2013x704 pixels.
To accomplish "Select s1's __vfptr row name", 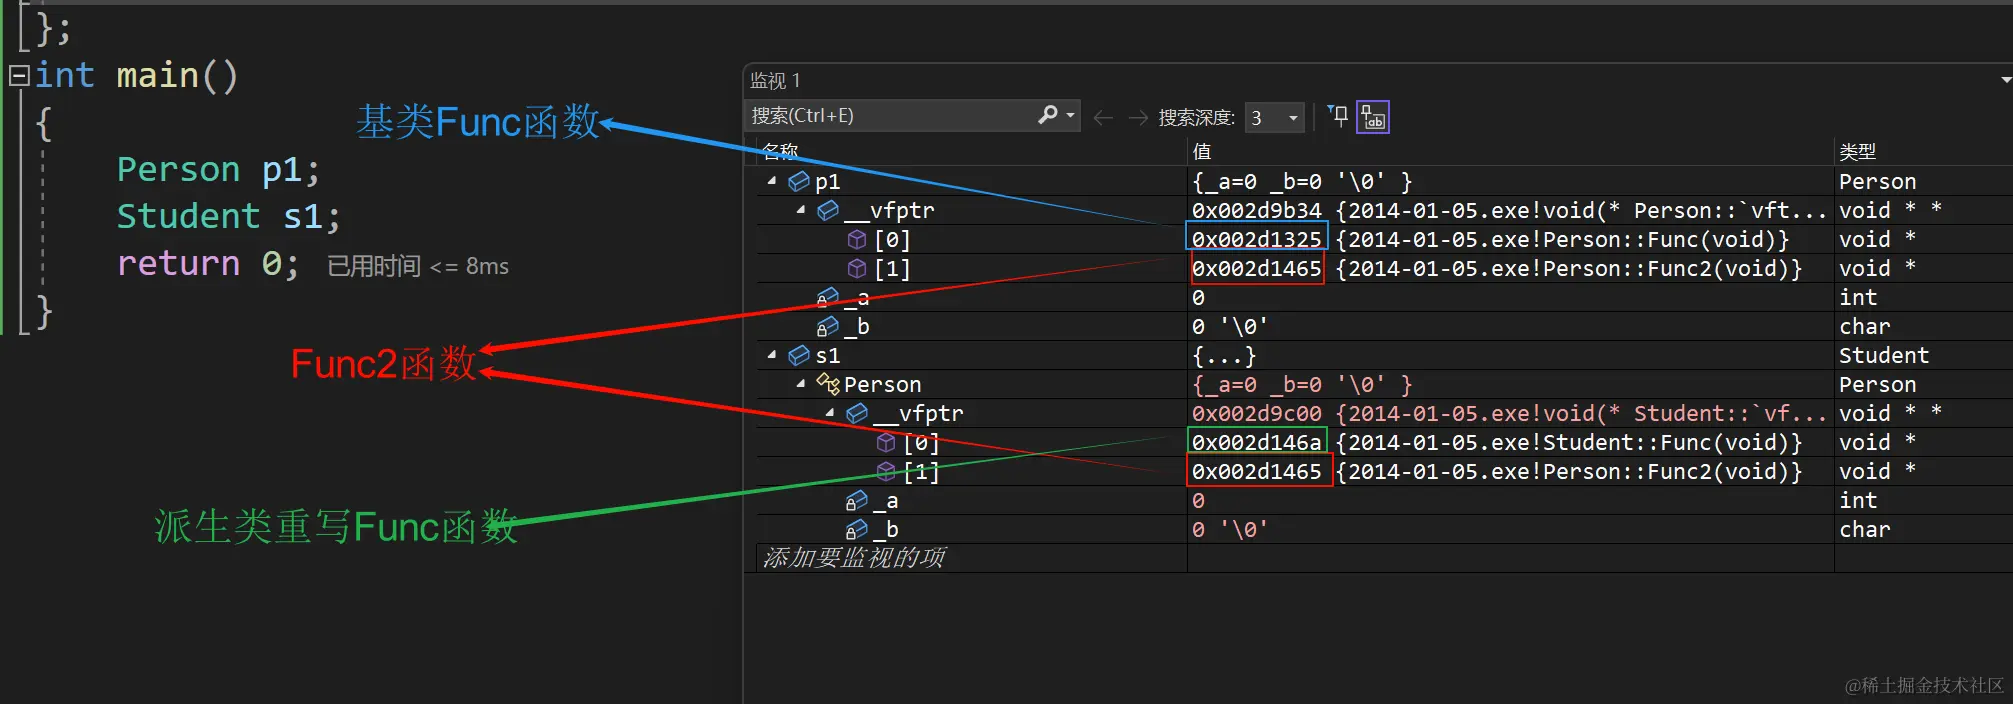I will pos(917,413).
